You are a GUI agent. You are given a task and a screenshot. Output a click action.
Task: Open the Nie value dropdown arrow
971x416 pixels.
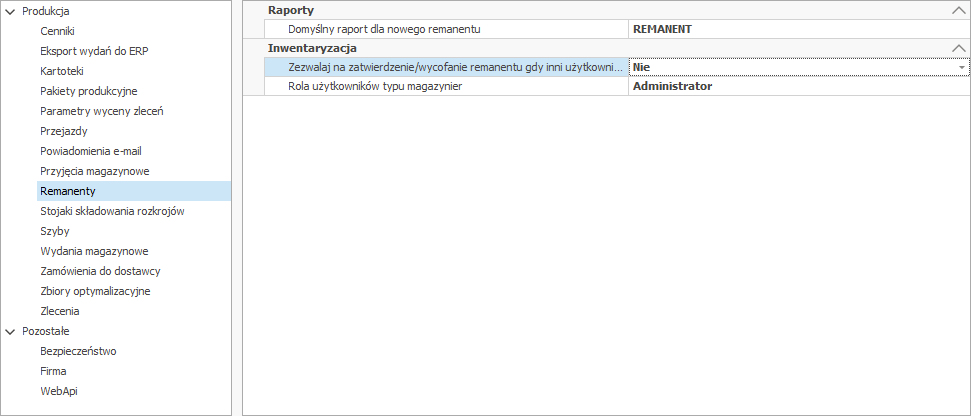point(962,67)
